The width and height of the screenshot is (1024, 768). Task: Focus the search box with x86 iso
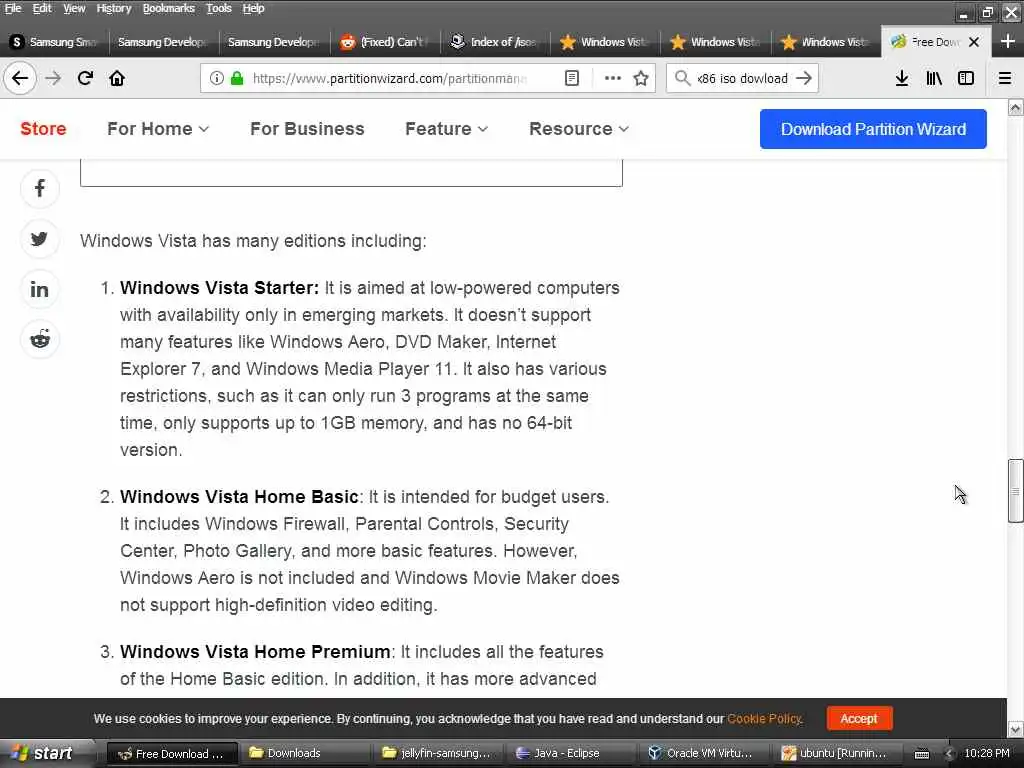(742, 78)
